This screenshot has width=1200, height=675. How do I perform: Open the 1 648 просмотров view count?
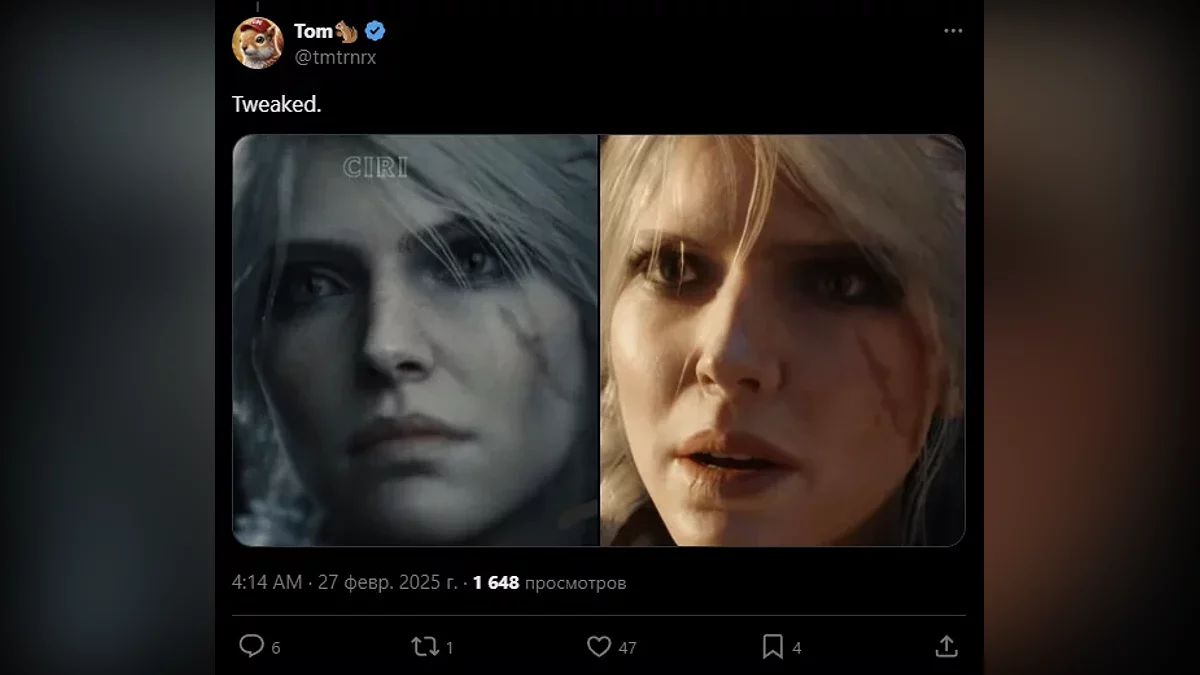click(549, 582)
